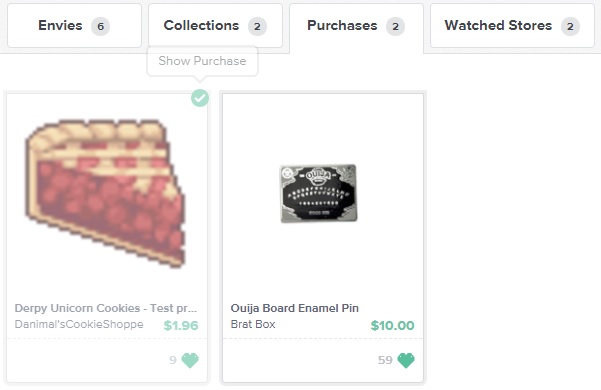Click the Purchases count badge
601x390 pixels.
(x=395, y=26)
